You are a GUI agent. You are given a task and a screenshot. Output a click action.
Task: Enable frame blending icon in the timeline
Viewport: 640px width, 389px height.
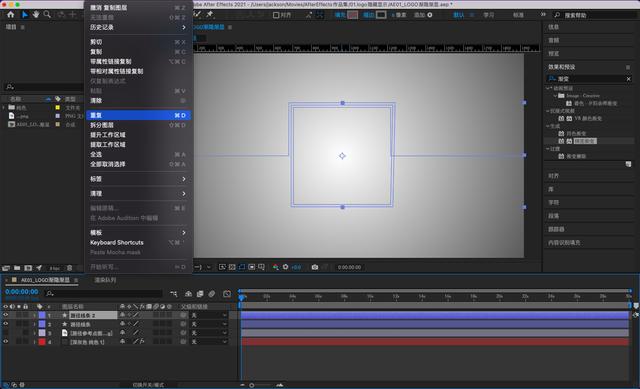click(200, 293)
